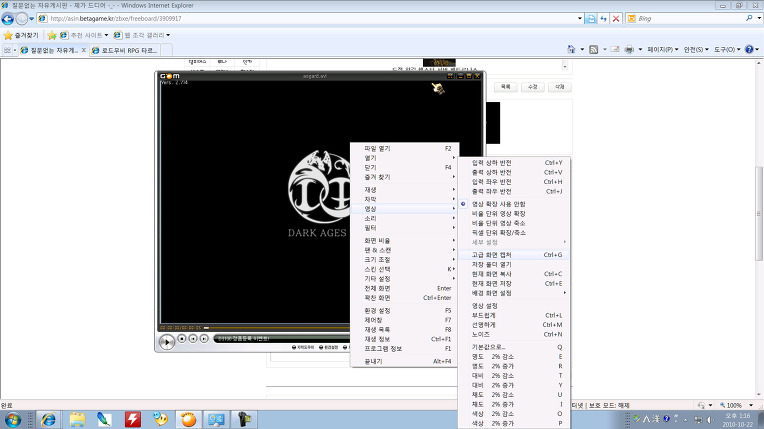Click the IE stop loading button
The width and height of the screenshot is (764, 429).
[x=616, y=19]
